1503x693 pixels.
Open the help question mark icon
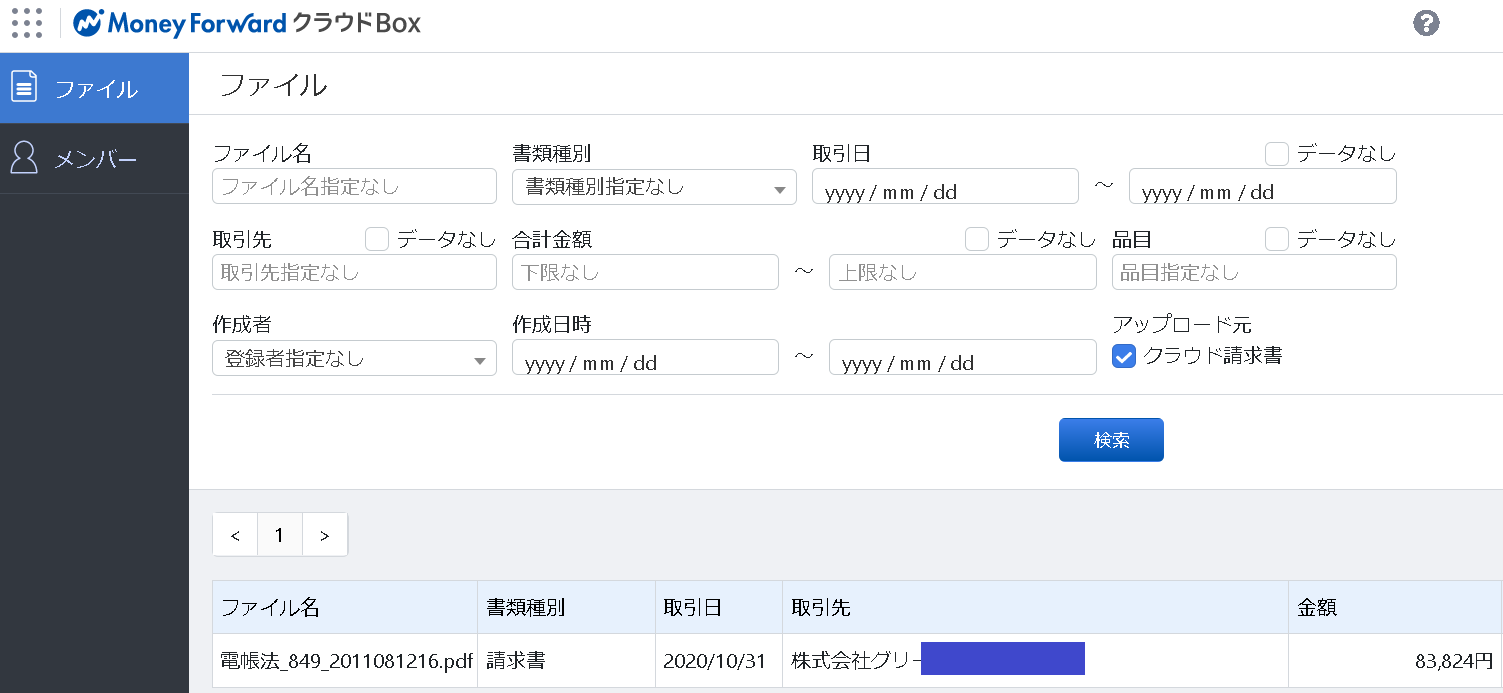coord(1426,24)
